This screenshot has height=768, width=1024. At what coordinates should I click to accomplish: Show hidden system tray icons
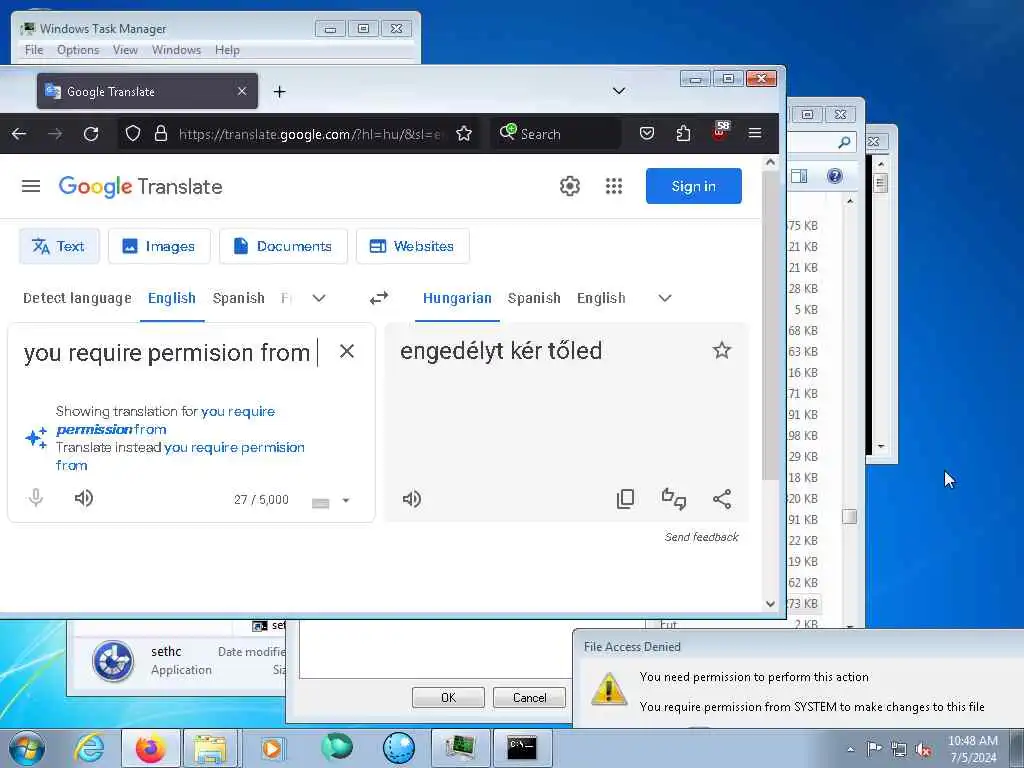[850, 750]
